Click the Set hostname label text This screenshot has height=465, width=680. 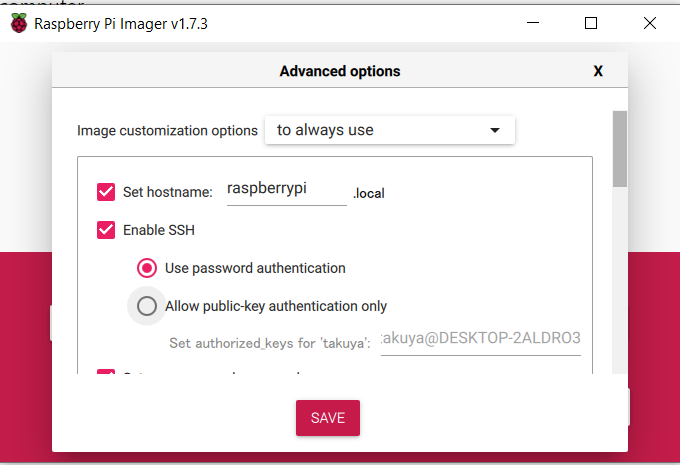coord(168,192)
